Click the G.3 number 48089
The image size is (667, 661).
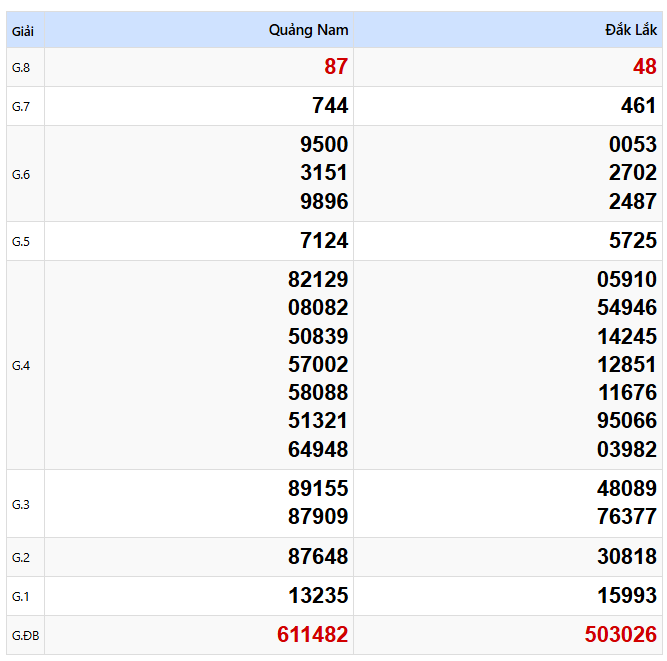[627, 488]
